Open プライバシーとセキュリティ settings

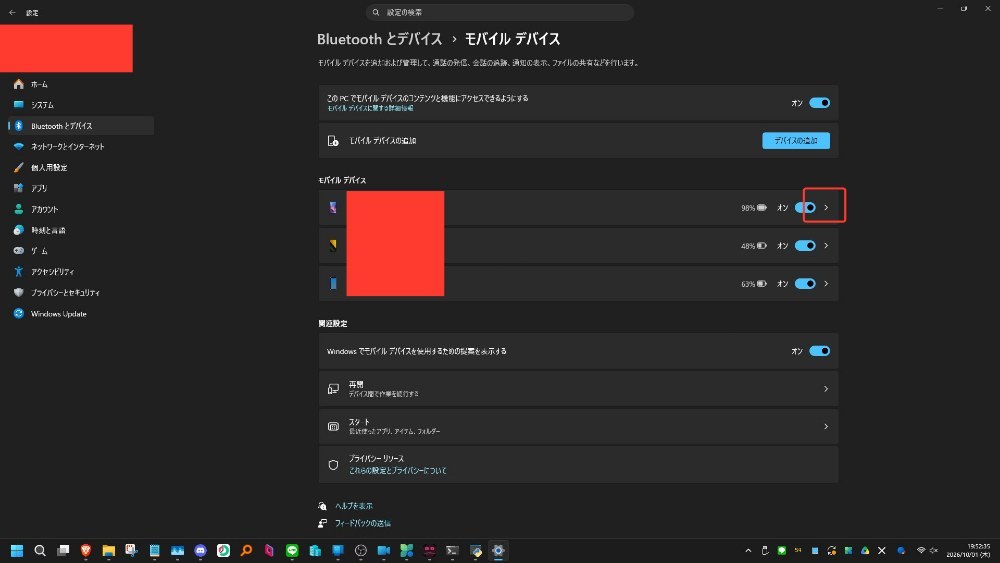pos(80,293)
